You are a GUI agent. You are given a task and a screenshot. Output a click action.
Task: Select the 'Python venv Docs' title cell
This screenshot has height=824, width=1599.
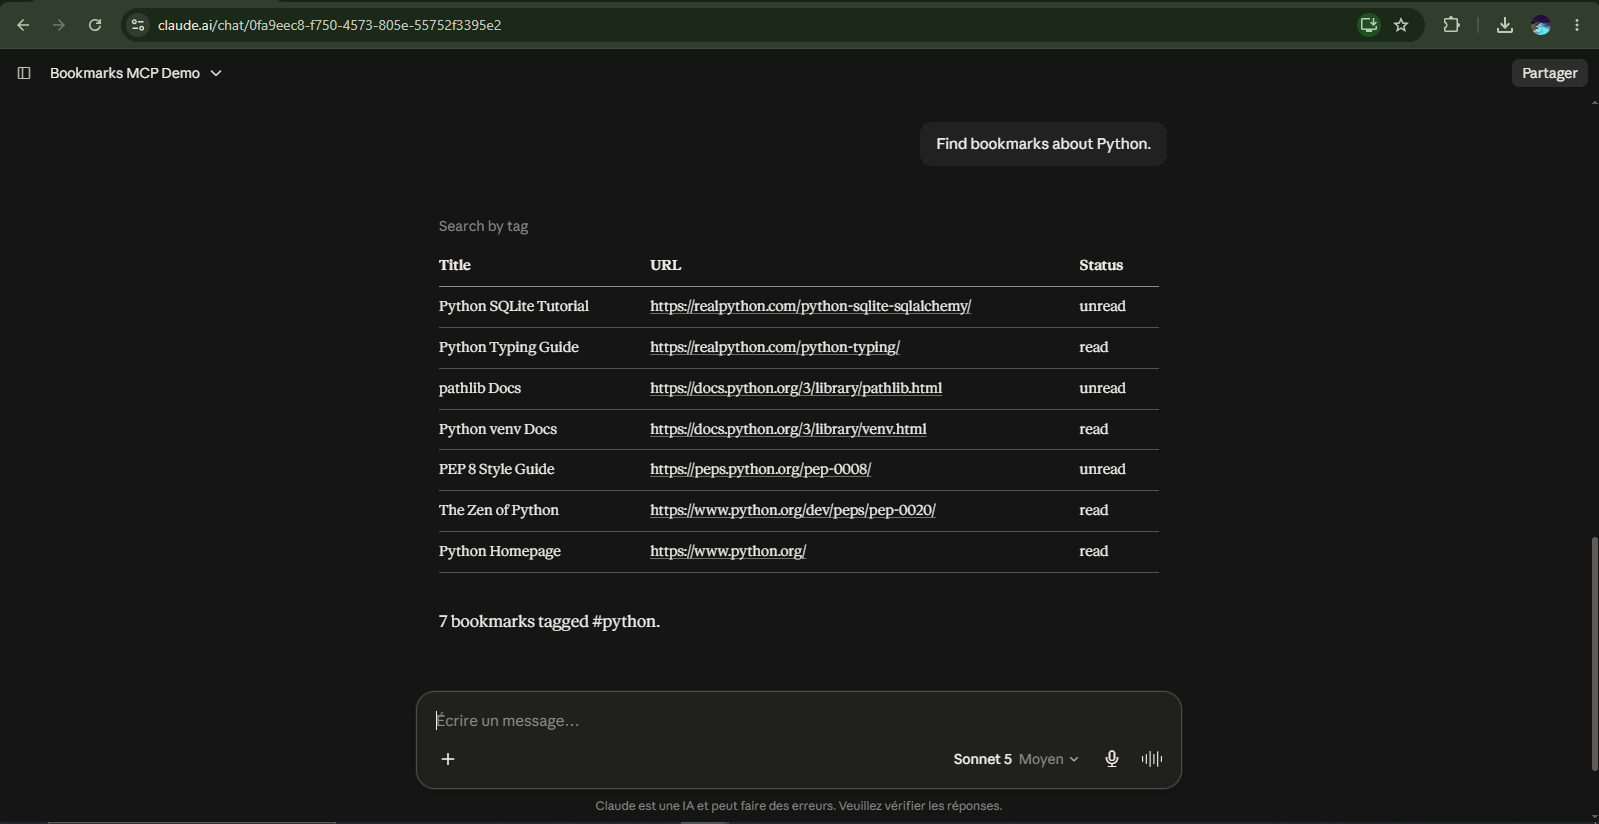[498, 429]
